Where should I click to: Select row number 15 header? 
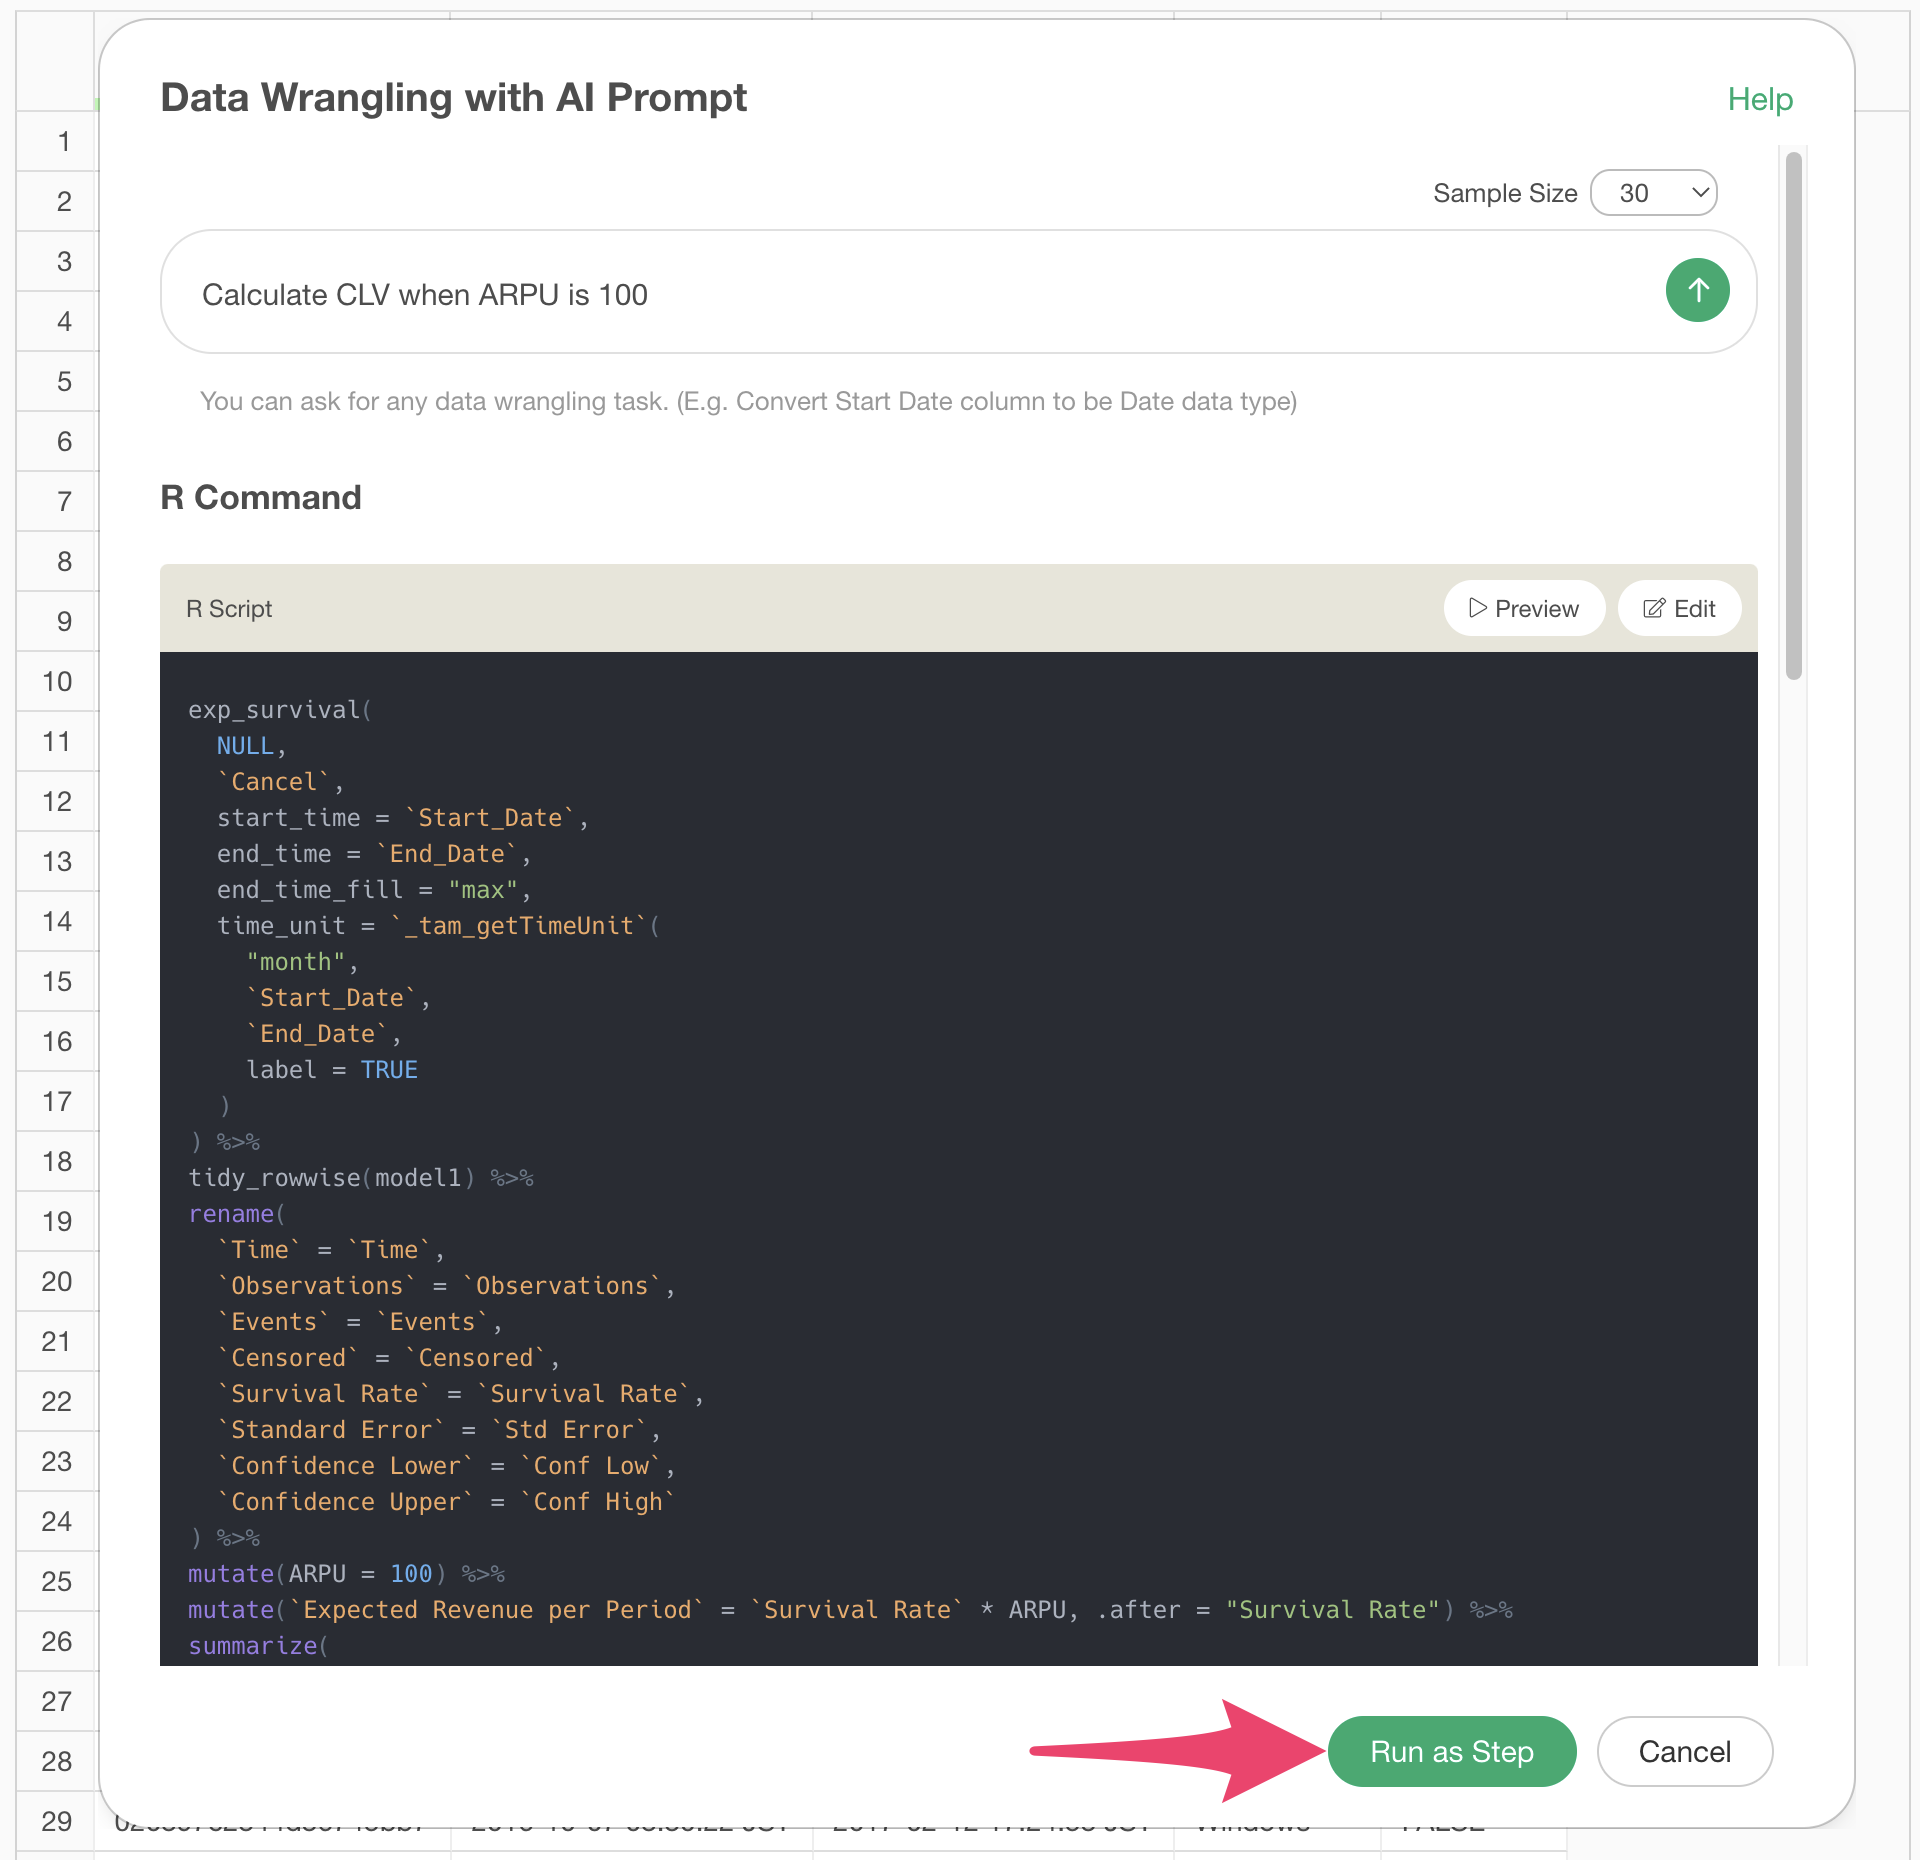point(58,981)
